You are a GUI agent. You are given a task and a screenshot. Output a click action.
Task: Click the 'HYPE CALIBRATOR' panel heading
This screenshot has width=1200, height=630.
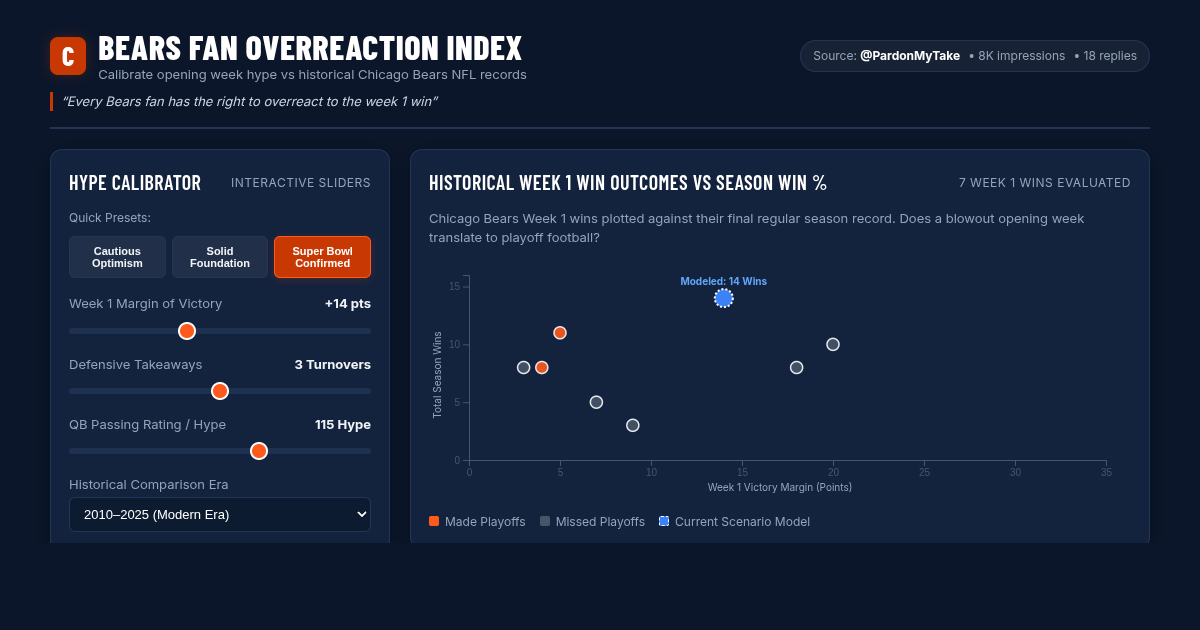point(135,183)
